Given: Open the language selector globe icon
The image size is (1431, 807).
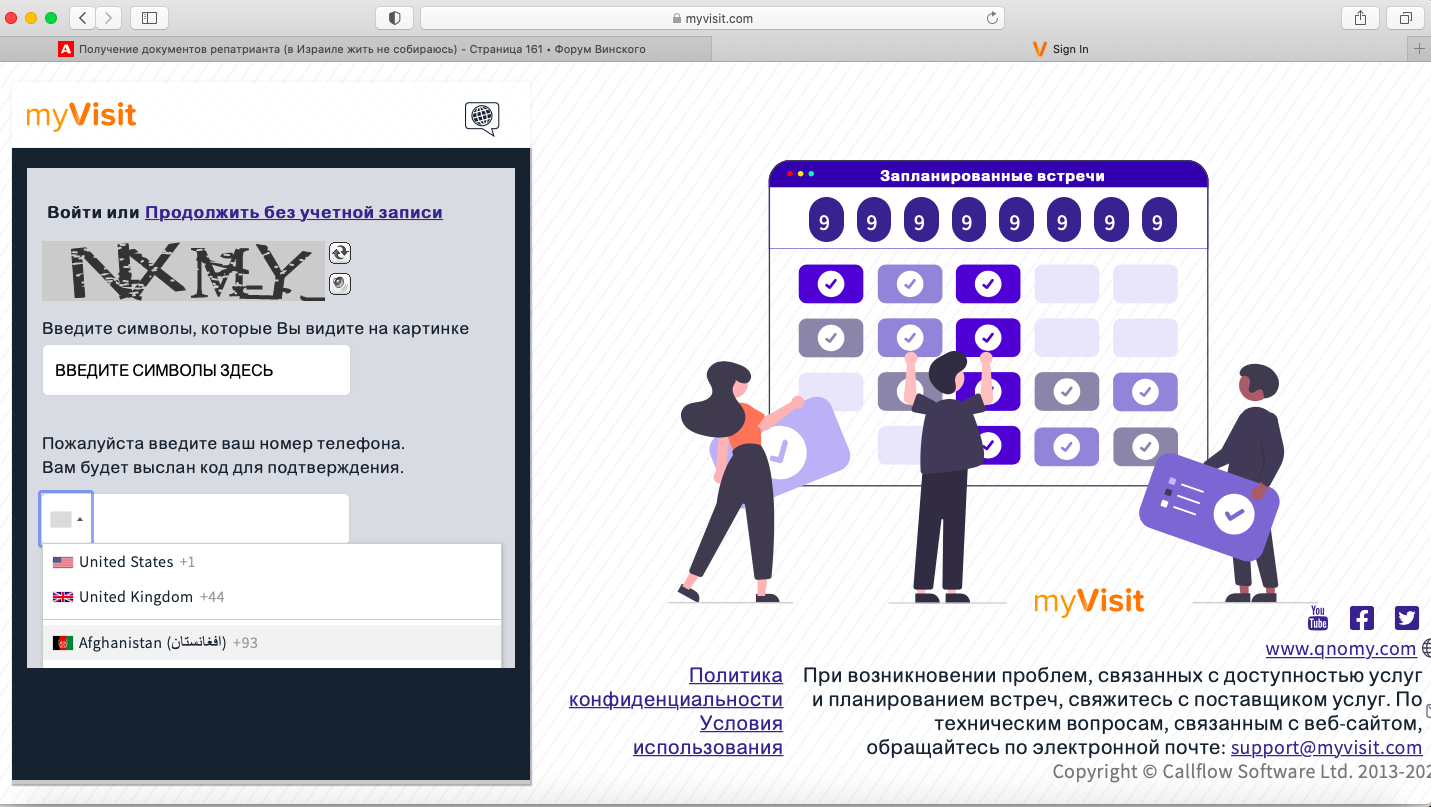Looking at the screenshot, I should (x=481, y=117).
